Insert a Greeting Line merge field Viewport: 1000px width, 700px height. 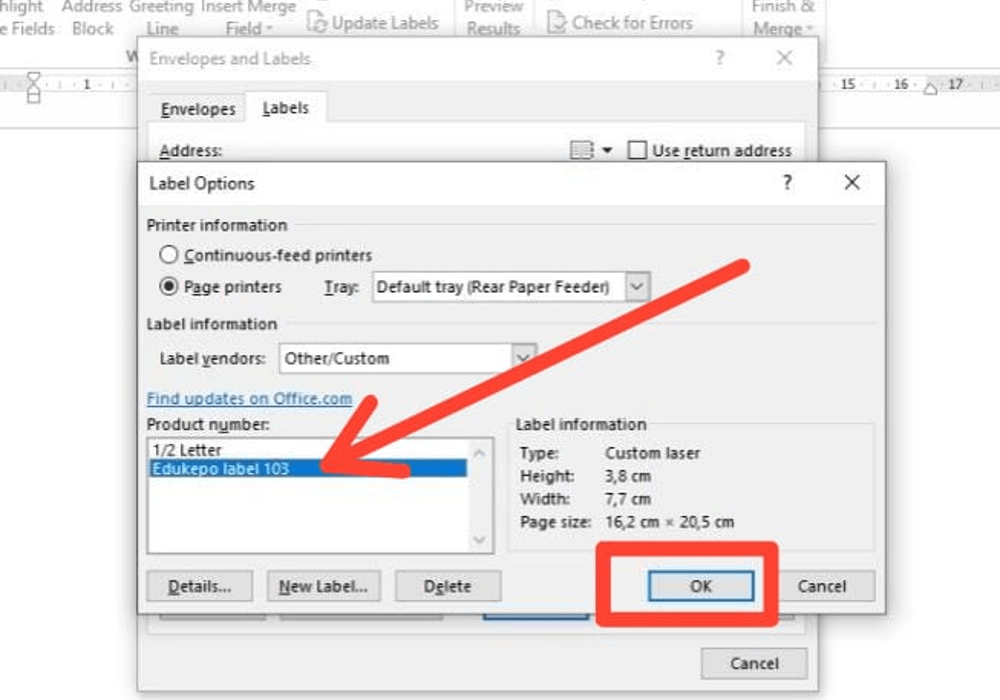click(x=162, y=18)
